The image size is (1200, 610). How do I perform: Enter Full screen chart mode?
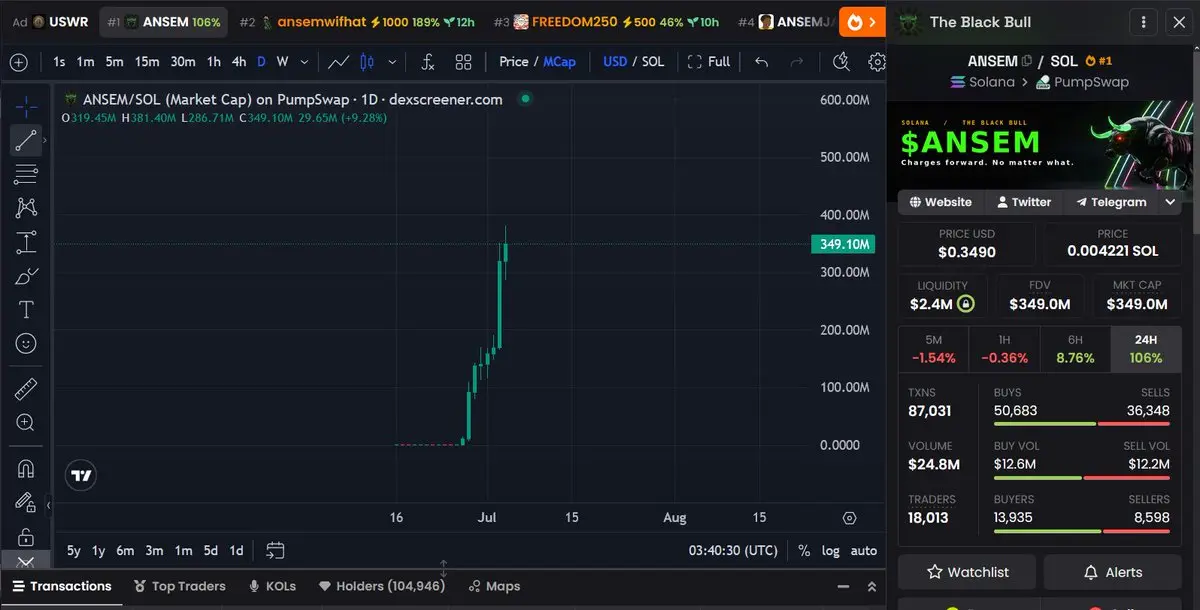[x=709, y=62]
